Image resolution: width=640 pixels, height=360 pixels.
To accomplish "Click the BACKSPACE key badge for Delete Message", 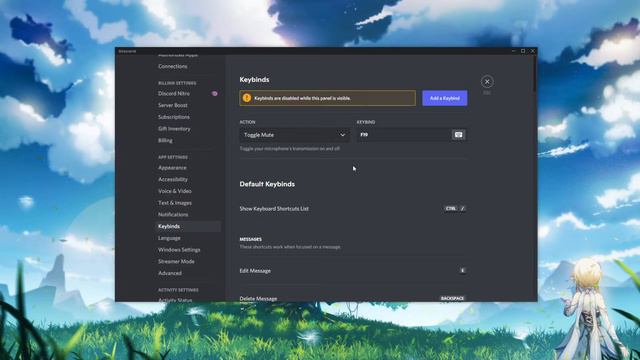I will (453, 298).
